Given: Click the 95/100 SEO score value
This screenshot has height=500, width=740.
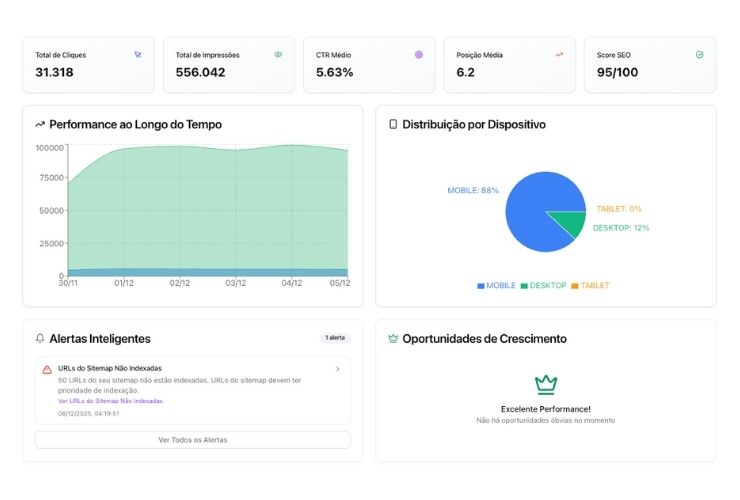Looking at the screenshot, I should click(x=617, y=72).
